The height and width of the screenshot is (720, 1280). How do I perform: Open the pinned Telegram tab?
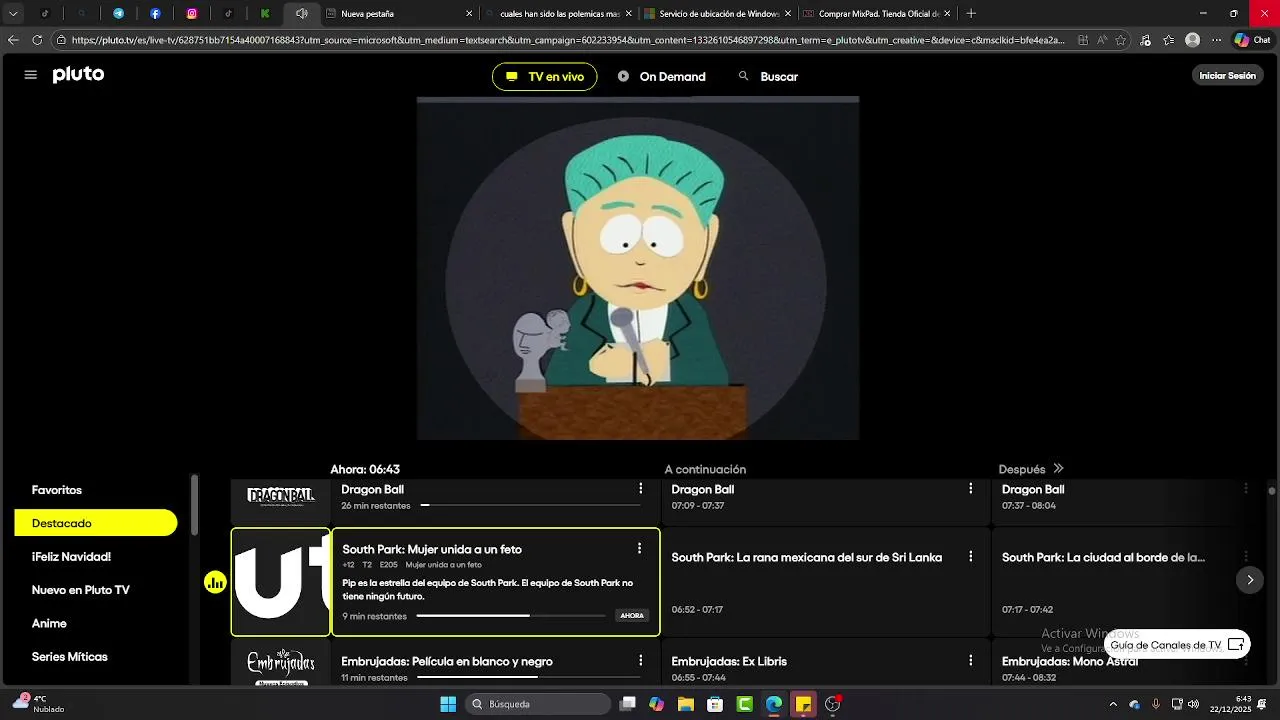[118, 14]
